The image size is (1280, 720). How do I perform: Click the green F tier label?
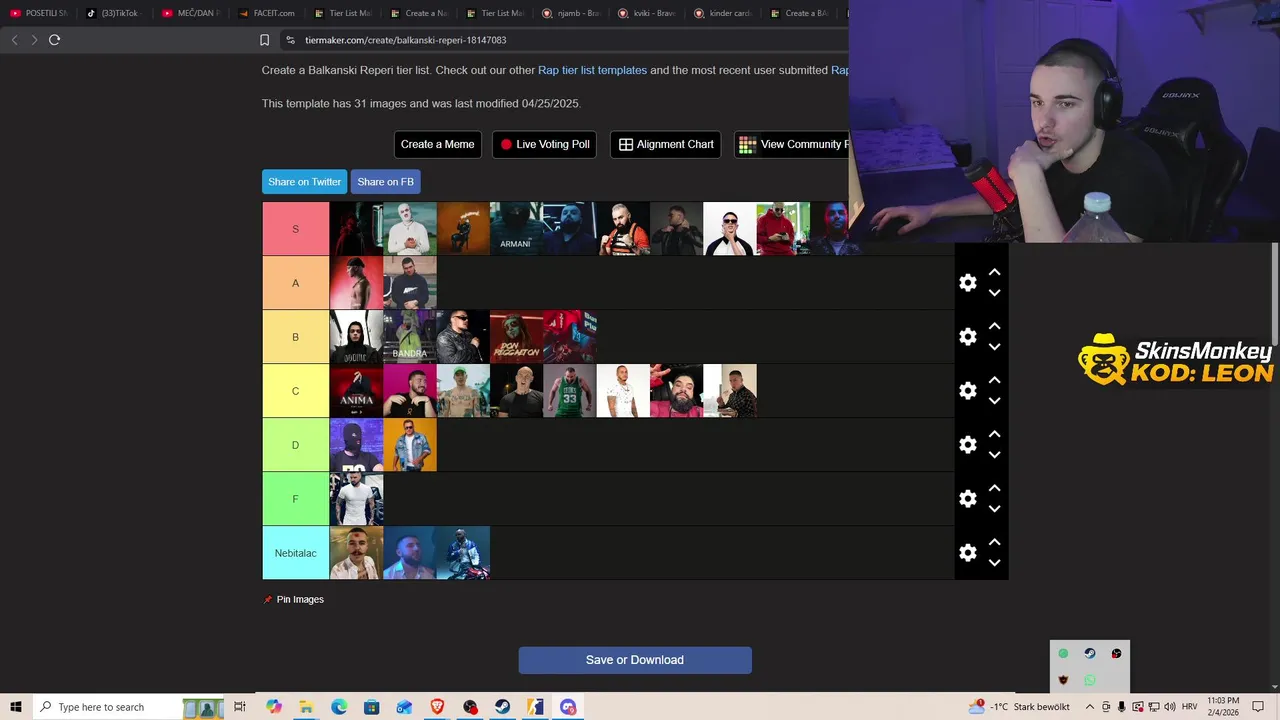tap(295, 499)
